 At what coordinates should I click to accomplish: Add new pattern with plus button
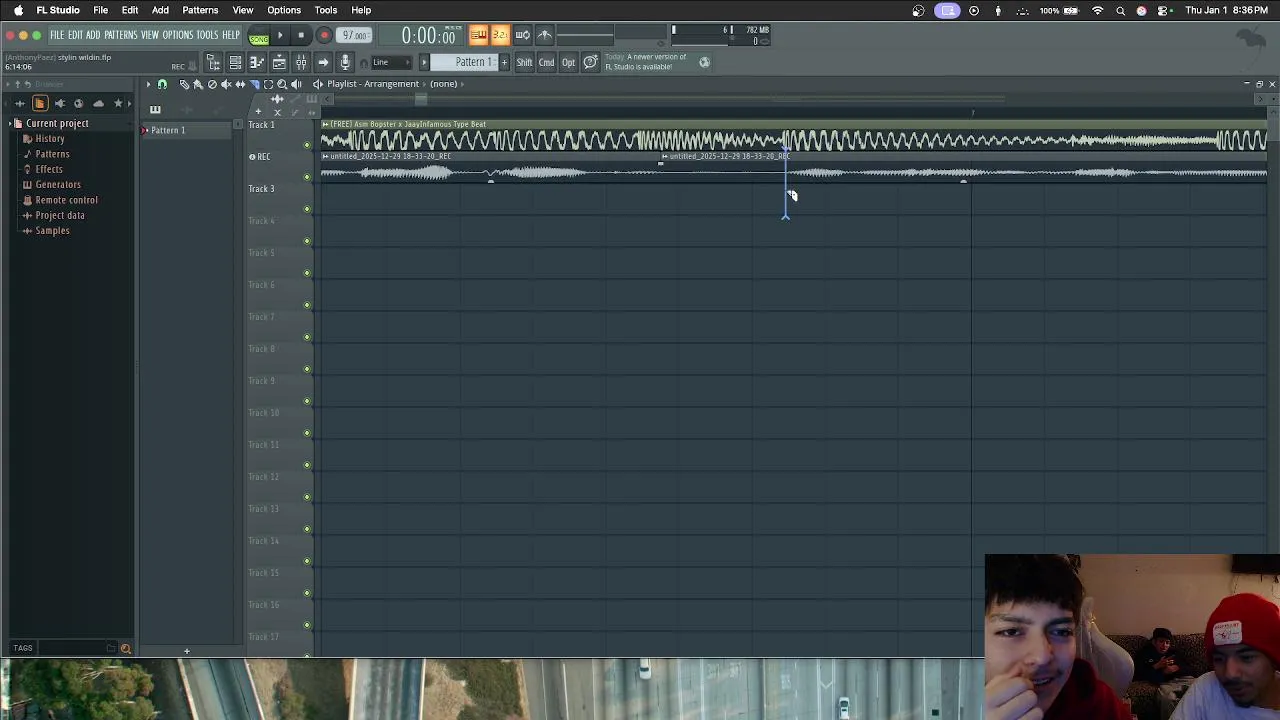pos(505,62)
